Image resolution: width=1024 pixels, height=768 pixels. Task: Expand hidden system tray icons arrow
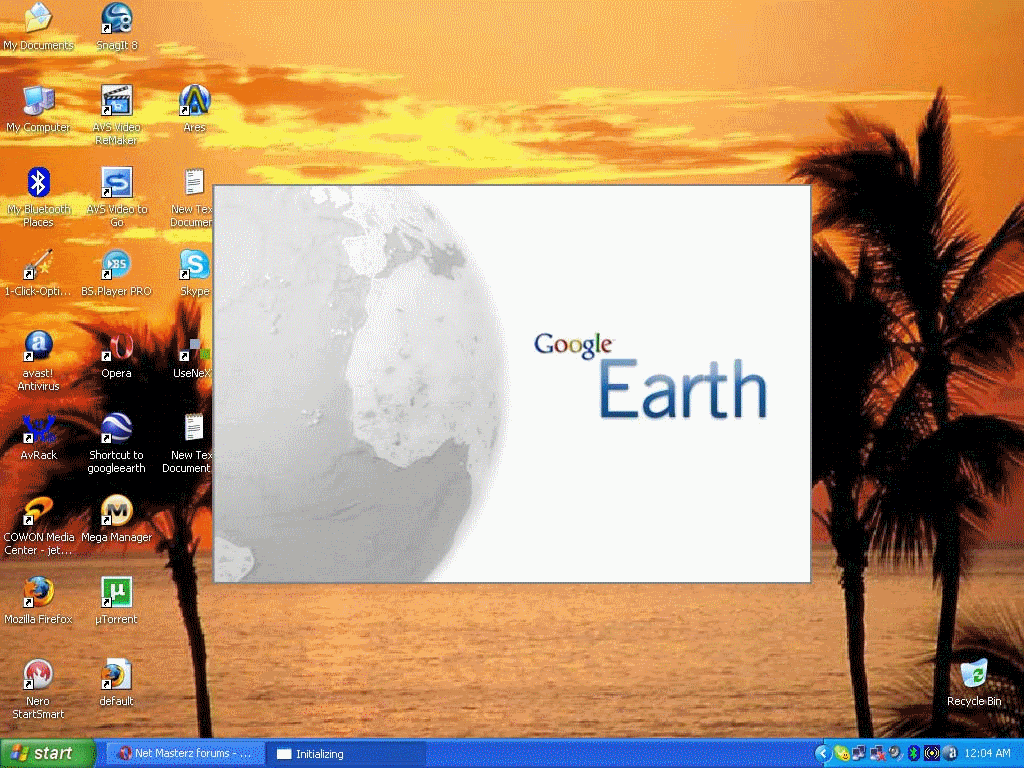coord(823,753)
